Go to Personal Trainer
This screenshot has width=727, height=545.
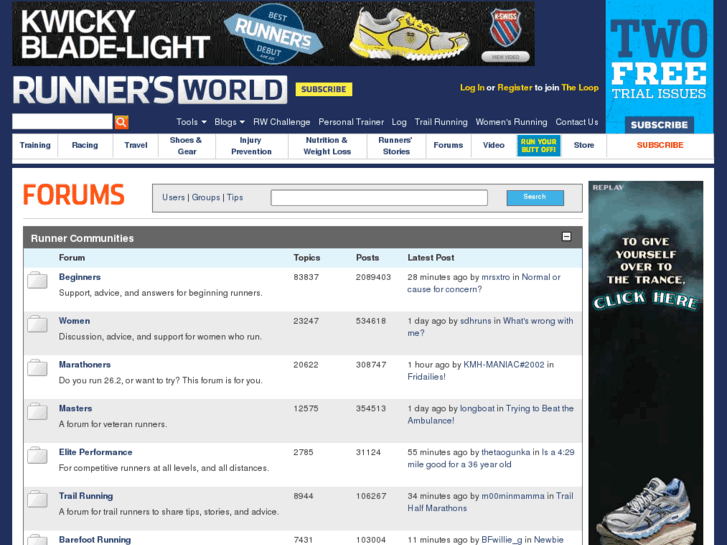pyautogui.click(x=351, y=122)
